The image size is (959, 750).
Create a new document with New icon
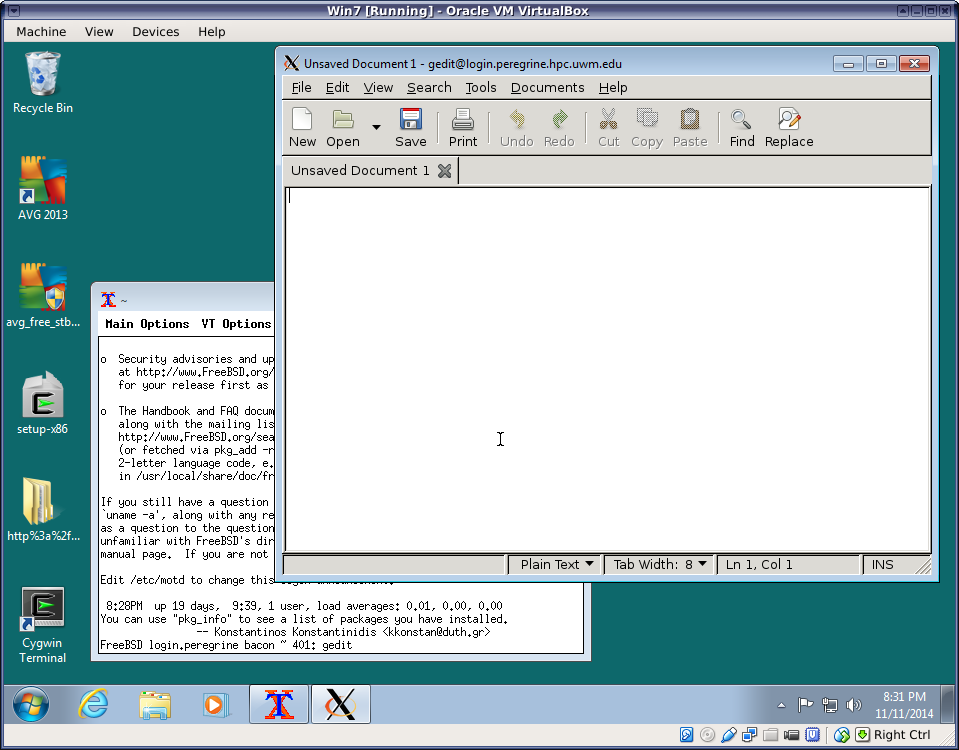[x=302, y=128]
